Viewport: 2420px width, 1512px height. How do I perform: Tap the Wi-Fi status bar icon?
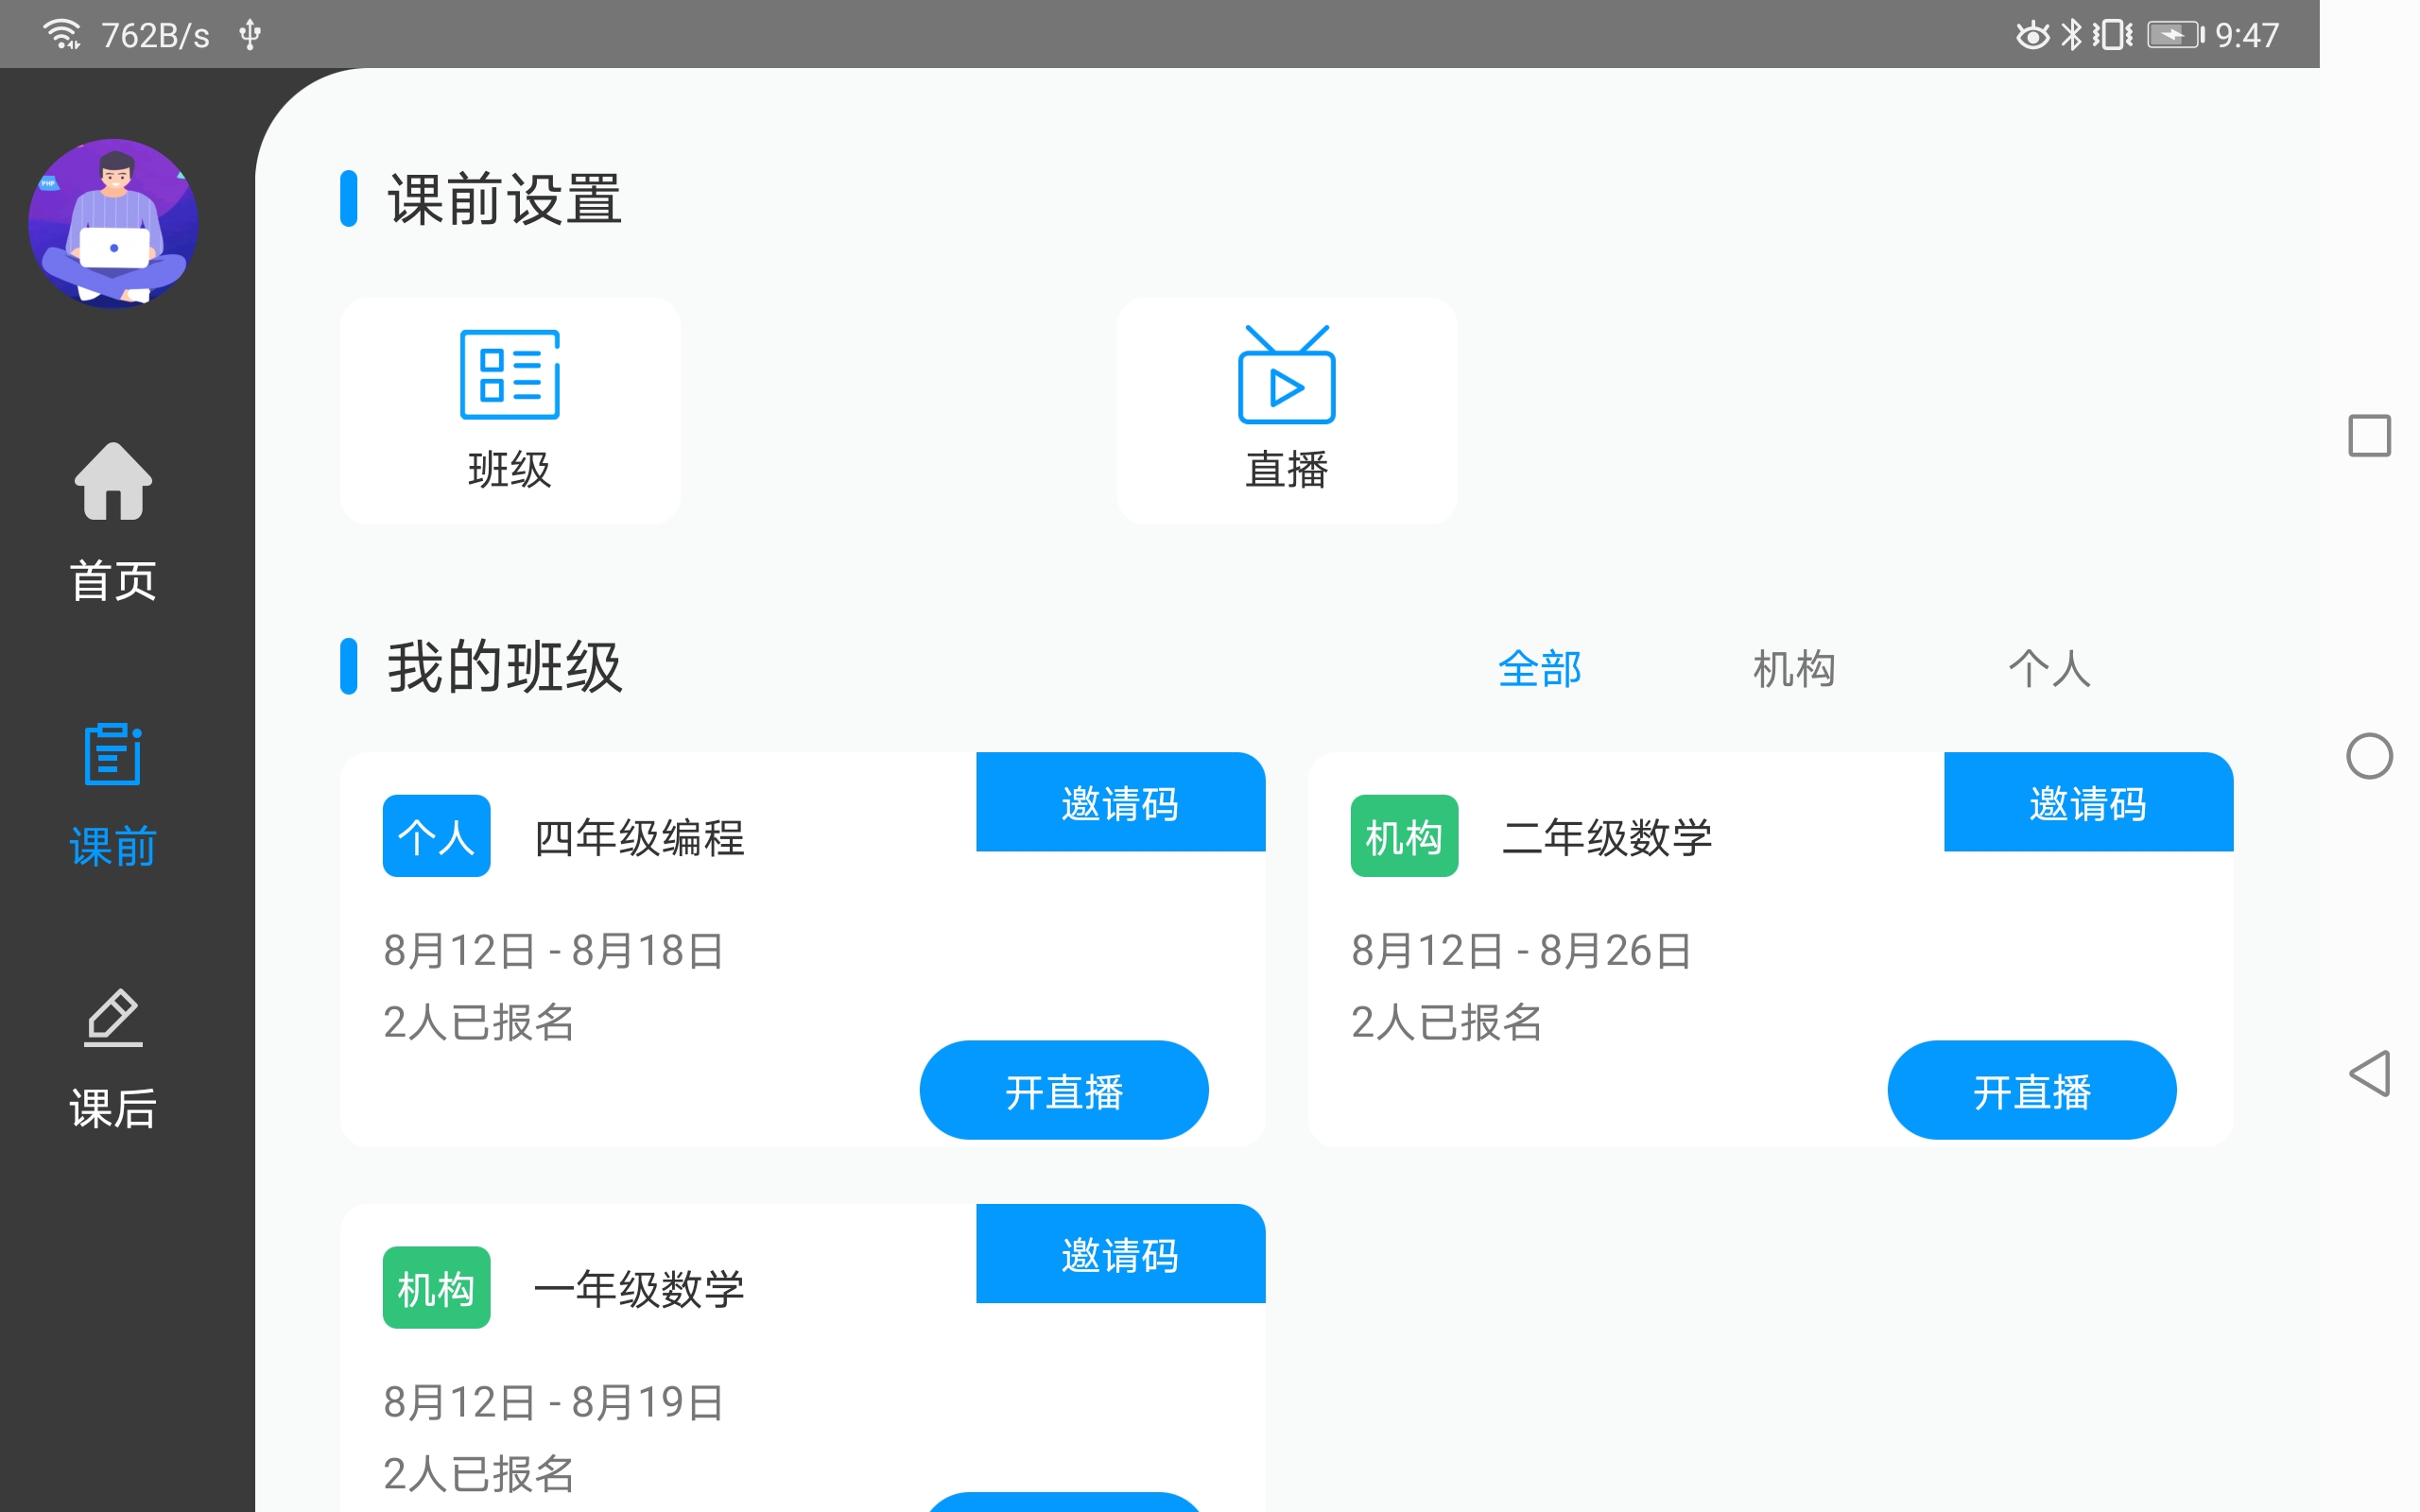pyautogui.click(x=62, y=33)
